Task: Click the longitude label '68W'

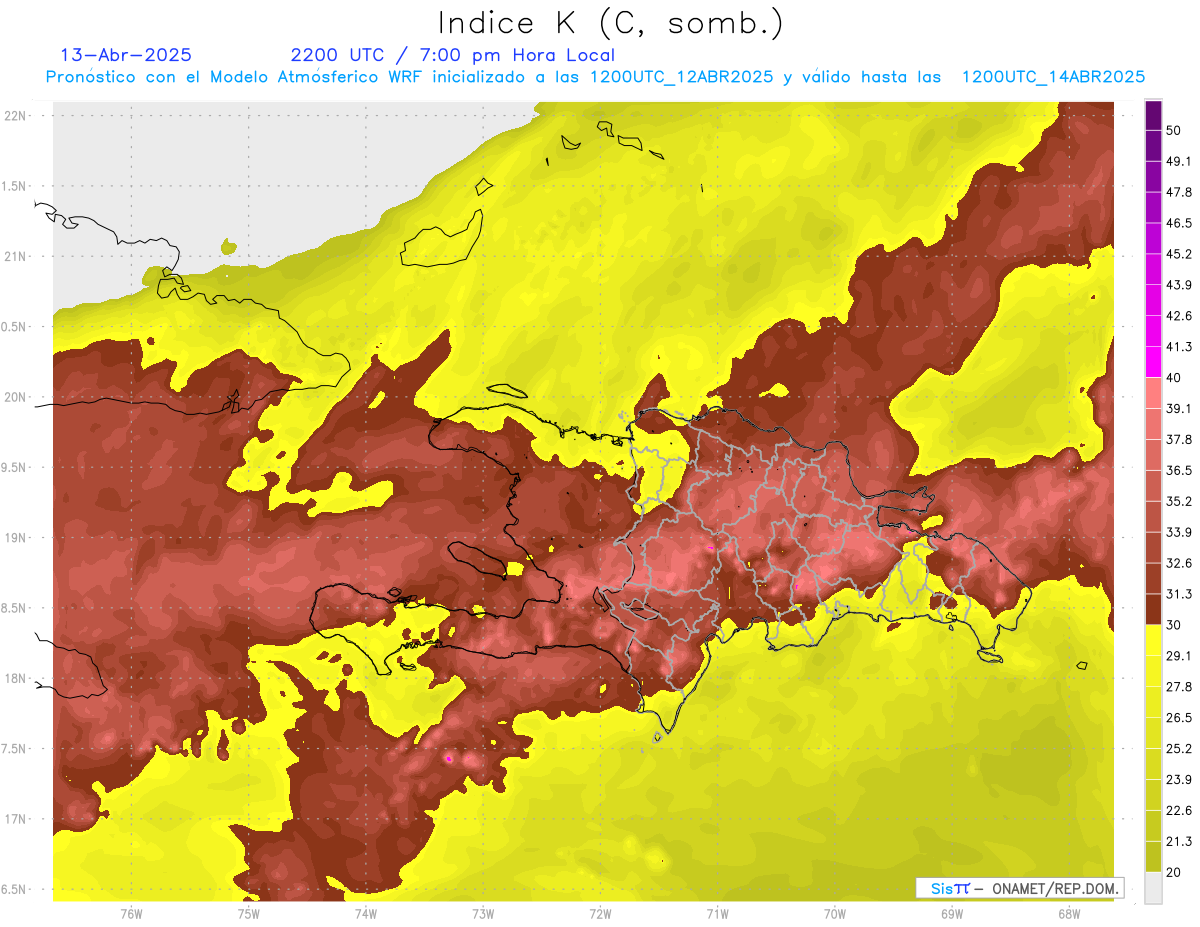Action: coord(1069,914)
